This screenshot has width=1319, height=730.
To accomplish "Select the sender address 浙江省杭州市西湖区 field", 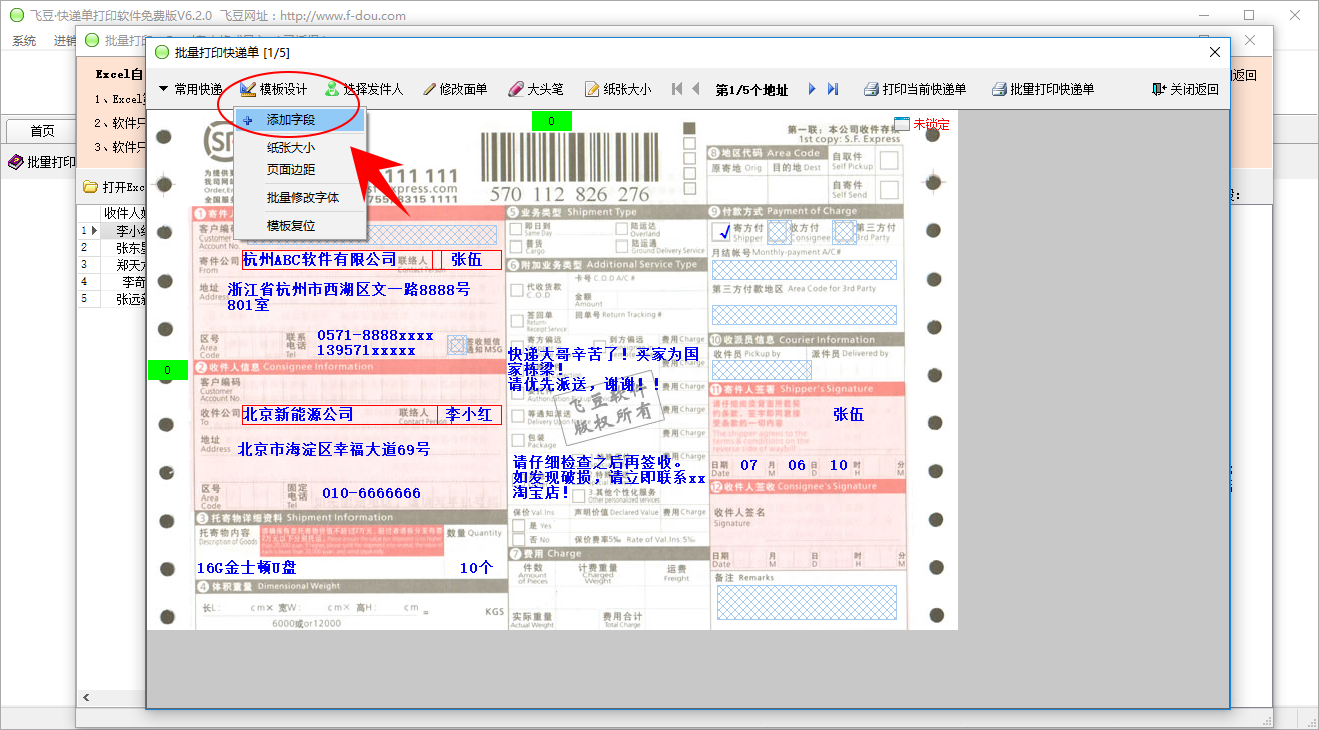I will click(350, 297).
